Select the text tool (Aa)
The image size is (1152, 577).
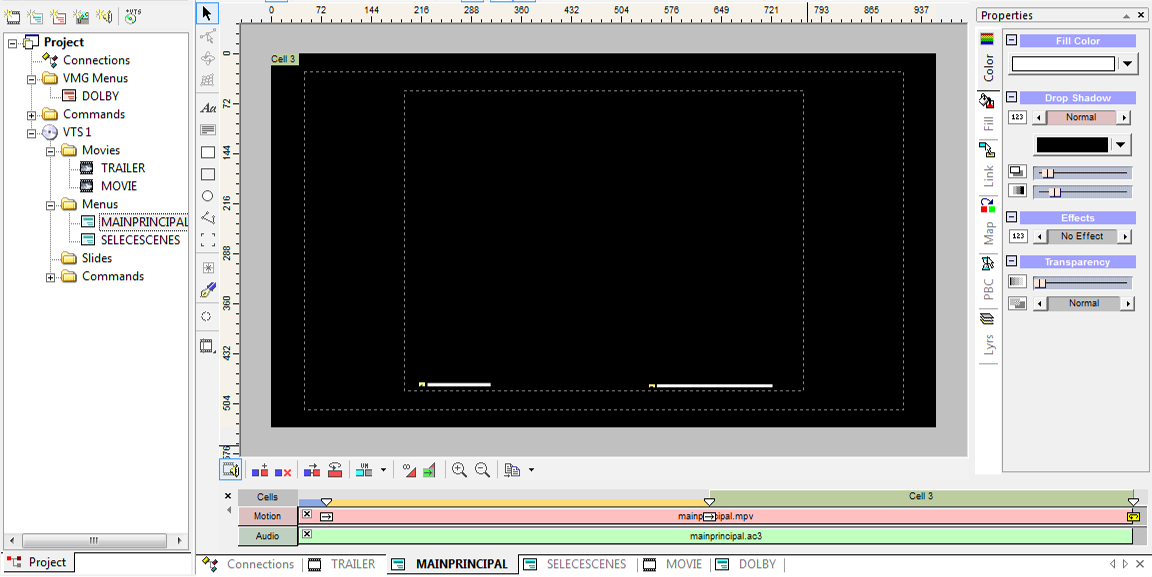point(208,108)
